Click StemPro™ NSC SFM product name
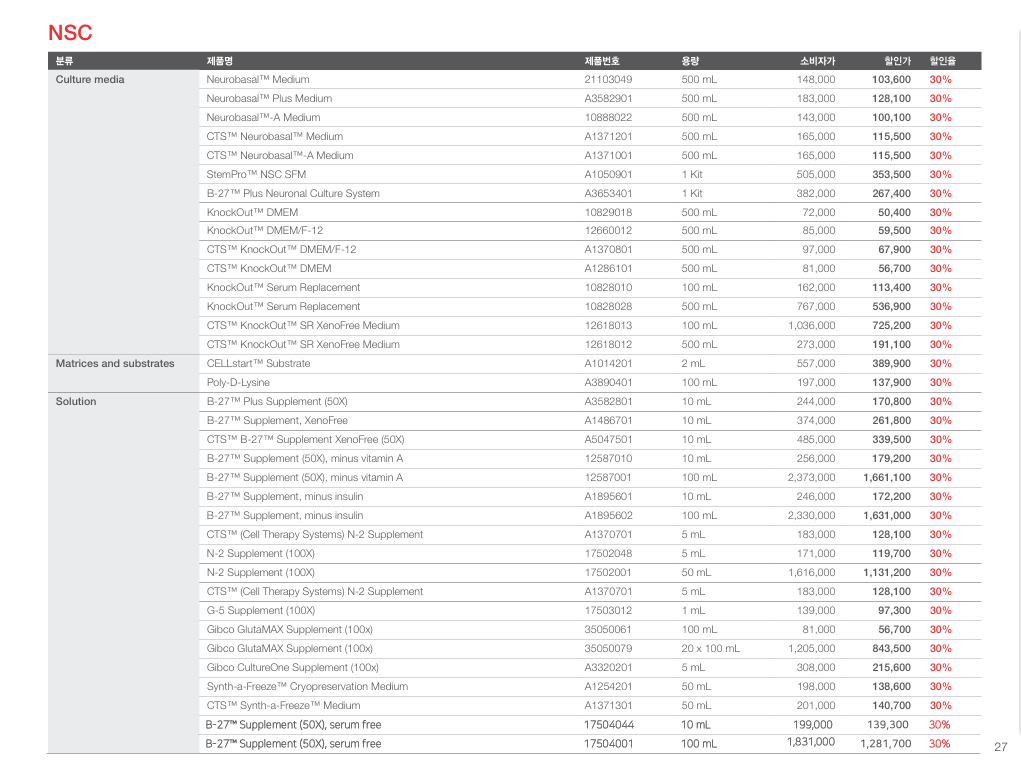 tap(256, 175)
